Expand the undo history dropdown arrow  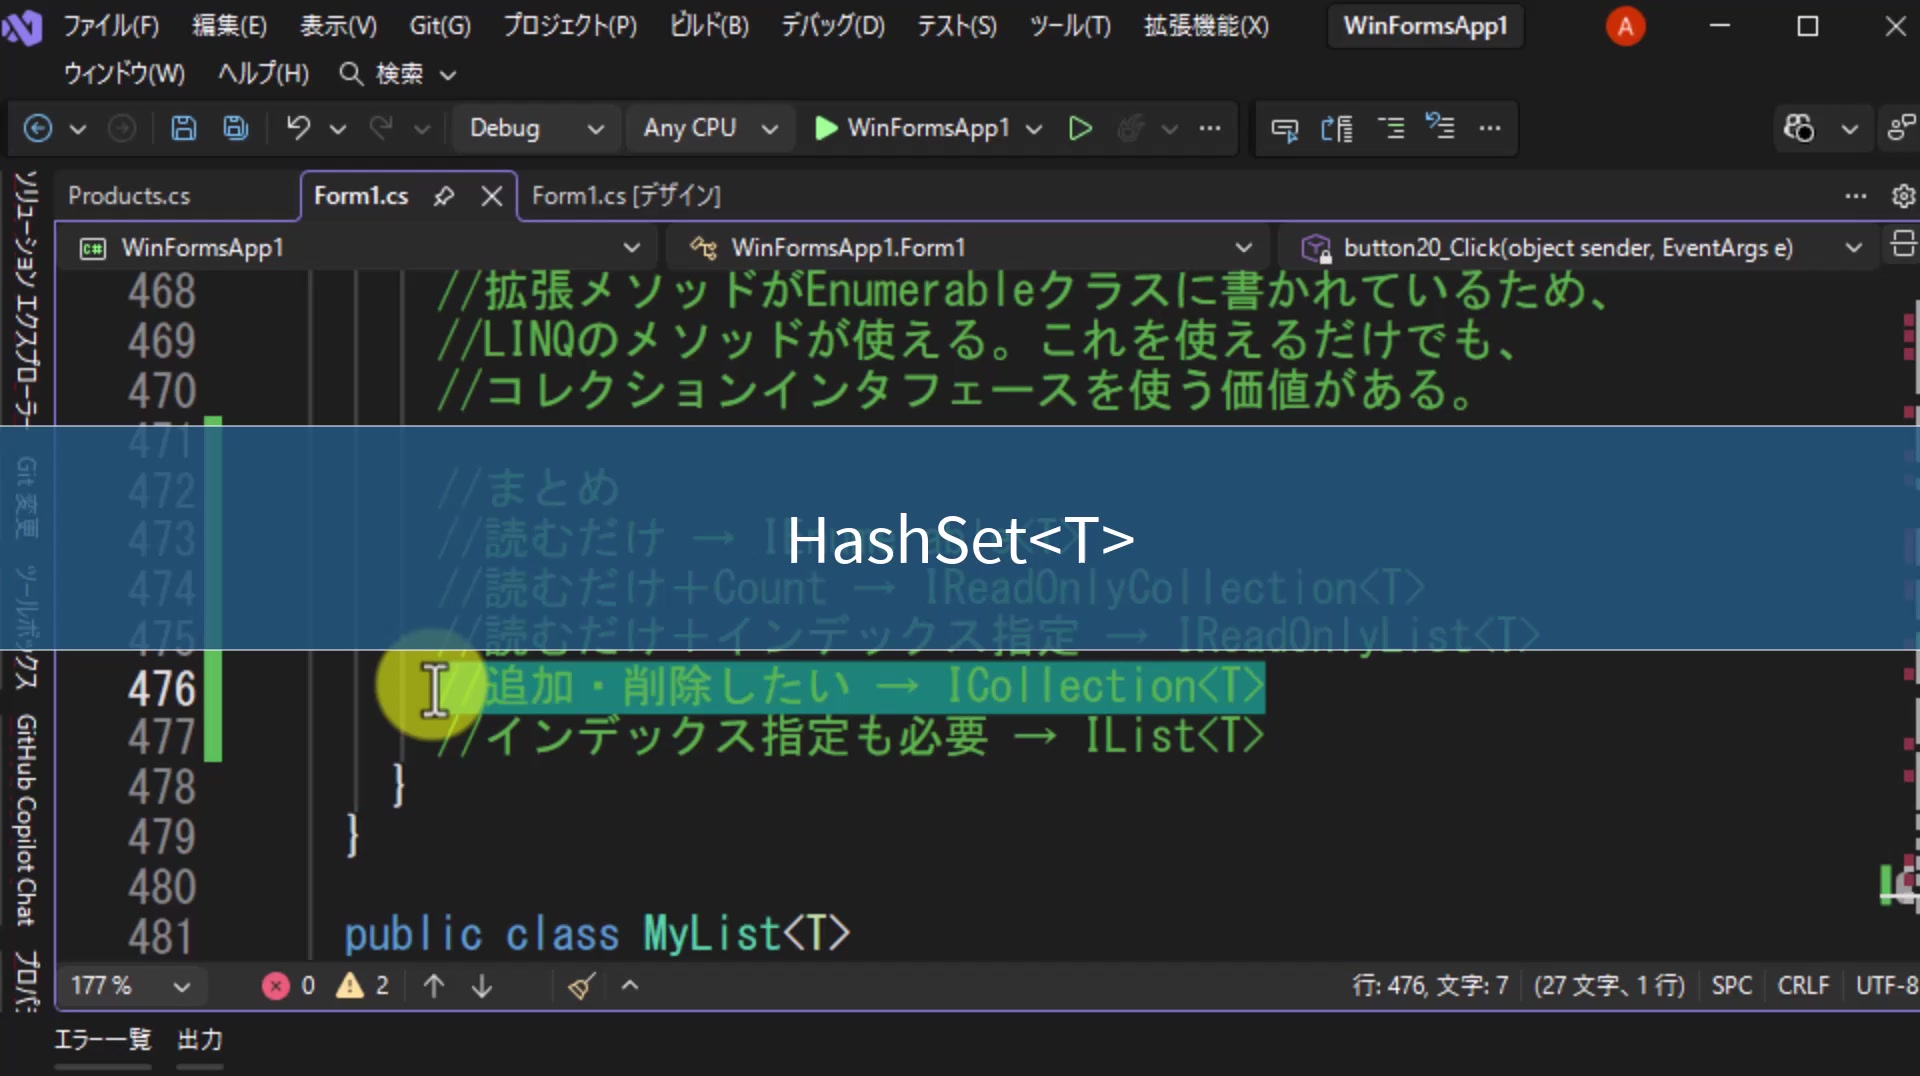pyautogui.click(x=338, y=128)
